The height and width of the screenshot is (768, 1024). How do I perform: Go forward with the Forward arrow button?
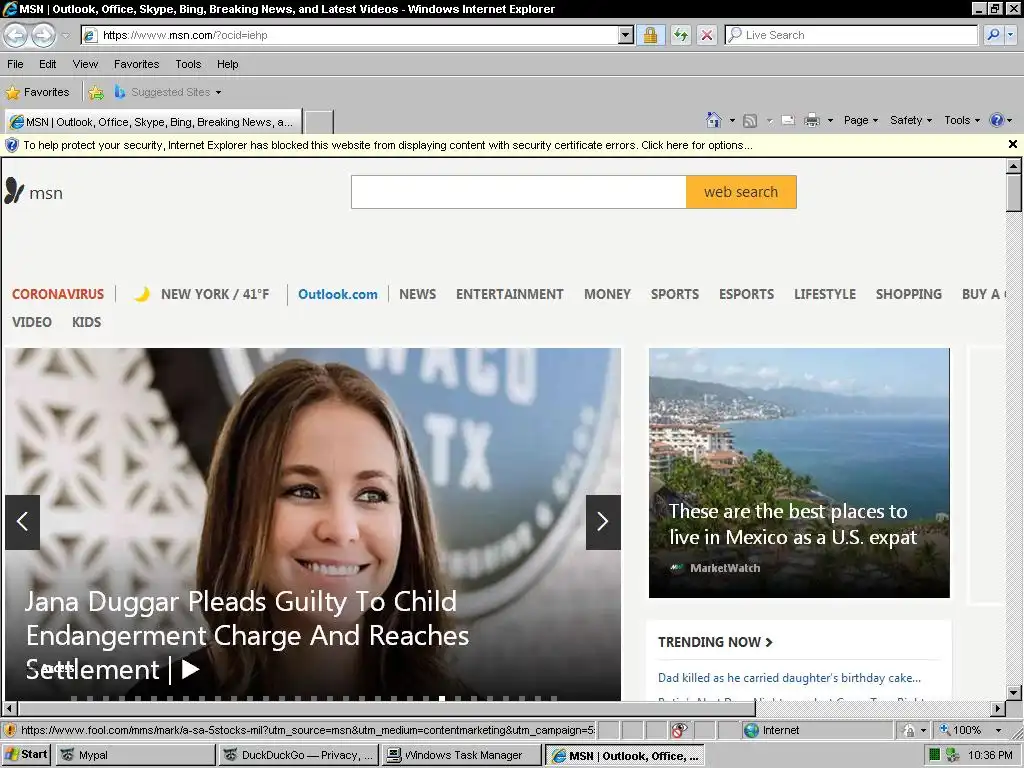[43, 35]
